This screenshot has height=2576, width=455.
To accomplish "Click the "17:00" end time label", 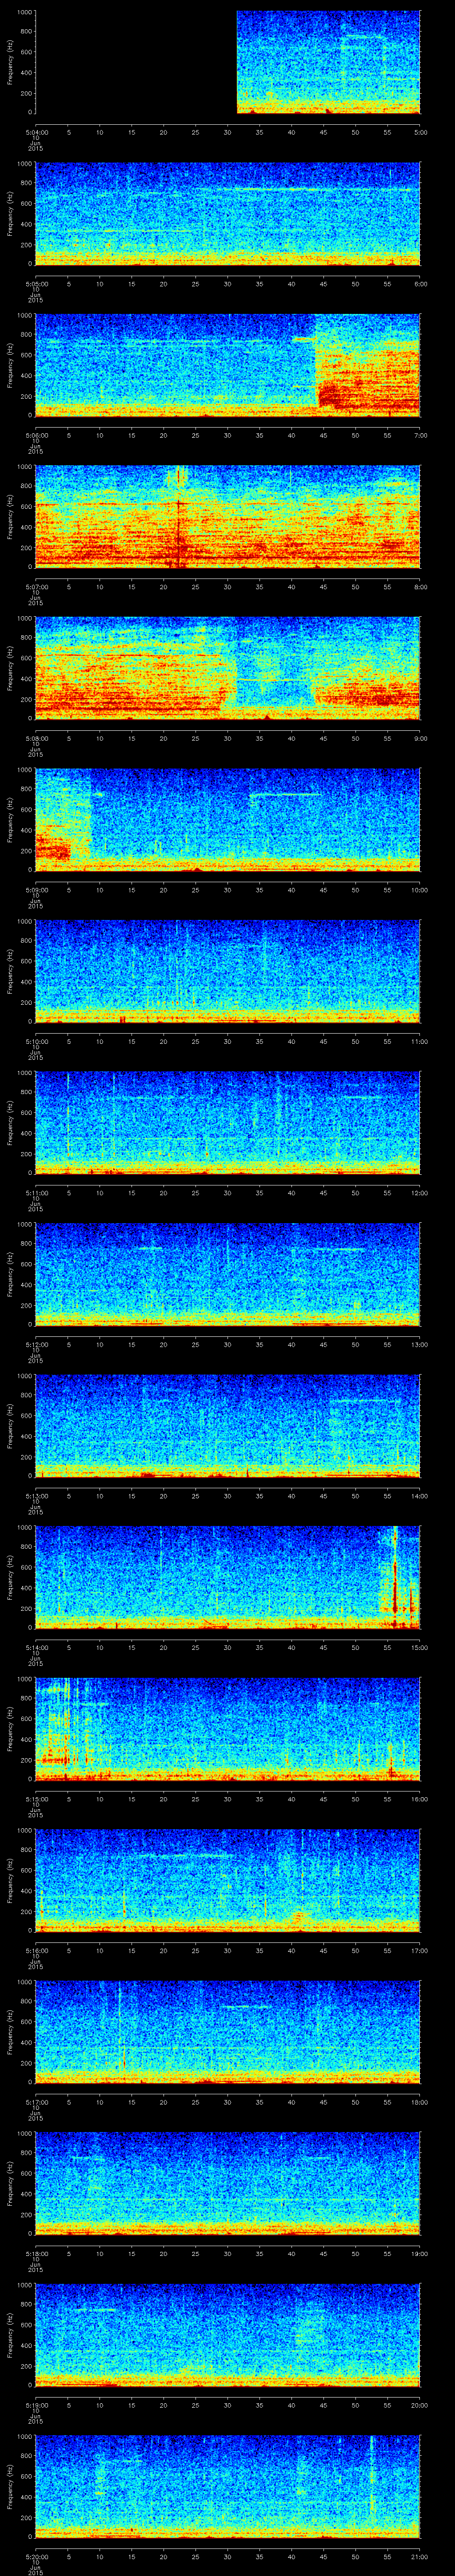I will click(420, 1949).
